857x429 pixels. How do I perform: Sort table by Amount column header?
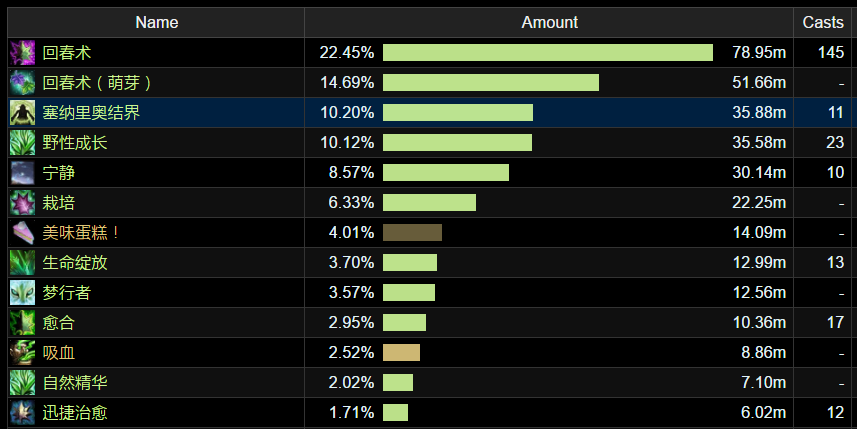549,22
